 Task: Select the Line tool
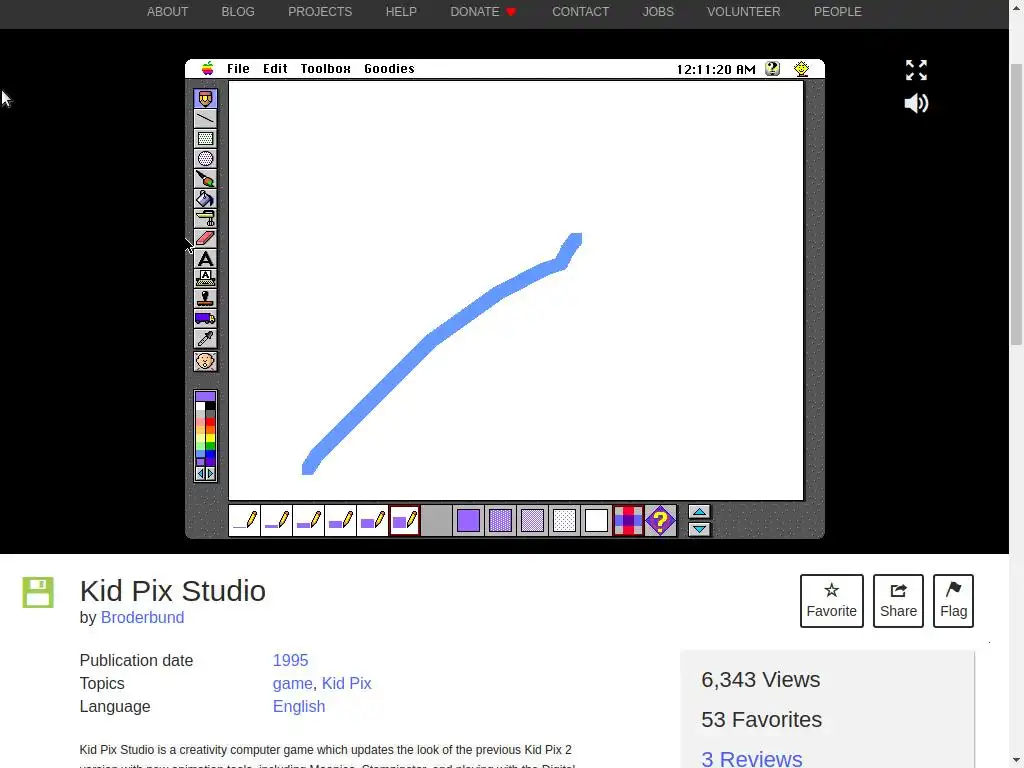point(205,119)
